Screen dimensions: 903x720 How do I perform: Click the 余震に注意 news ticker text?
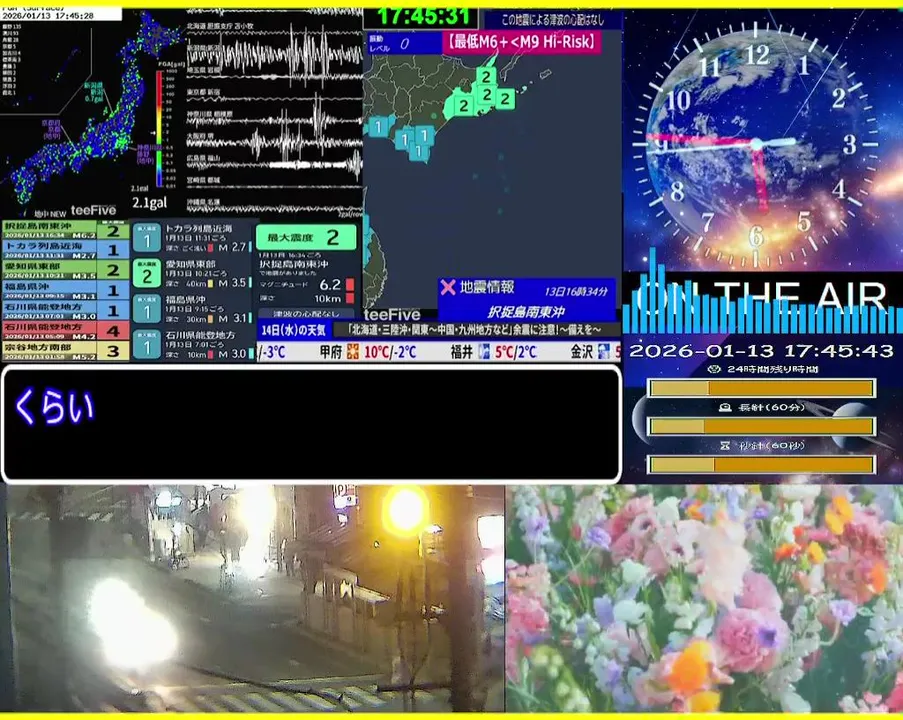pyautogui.click(x=476, y=330)
